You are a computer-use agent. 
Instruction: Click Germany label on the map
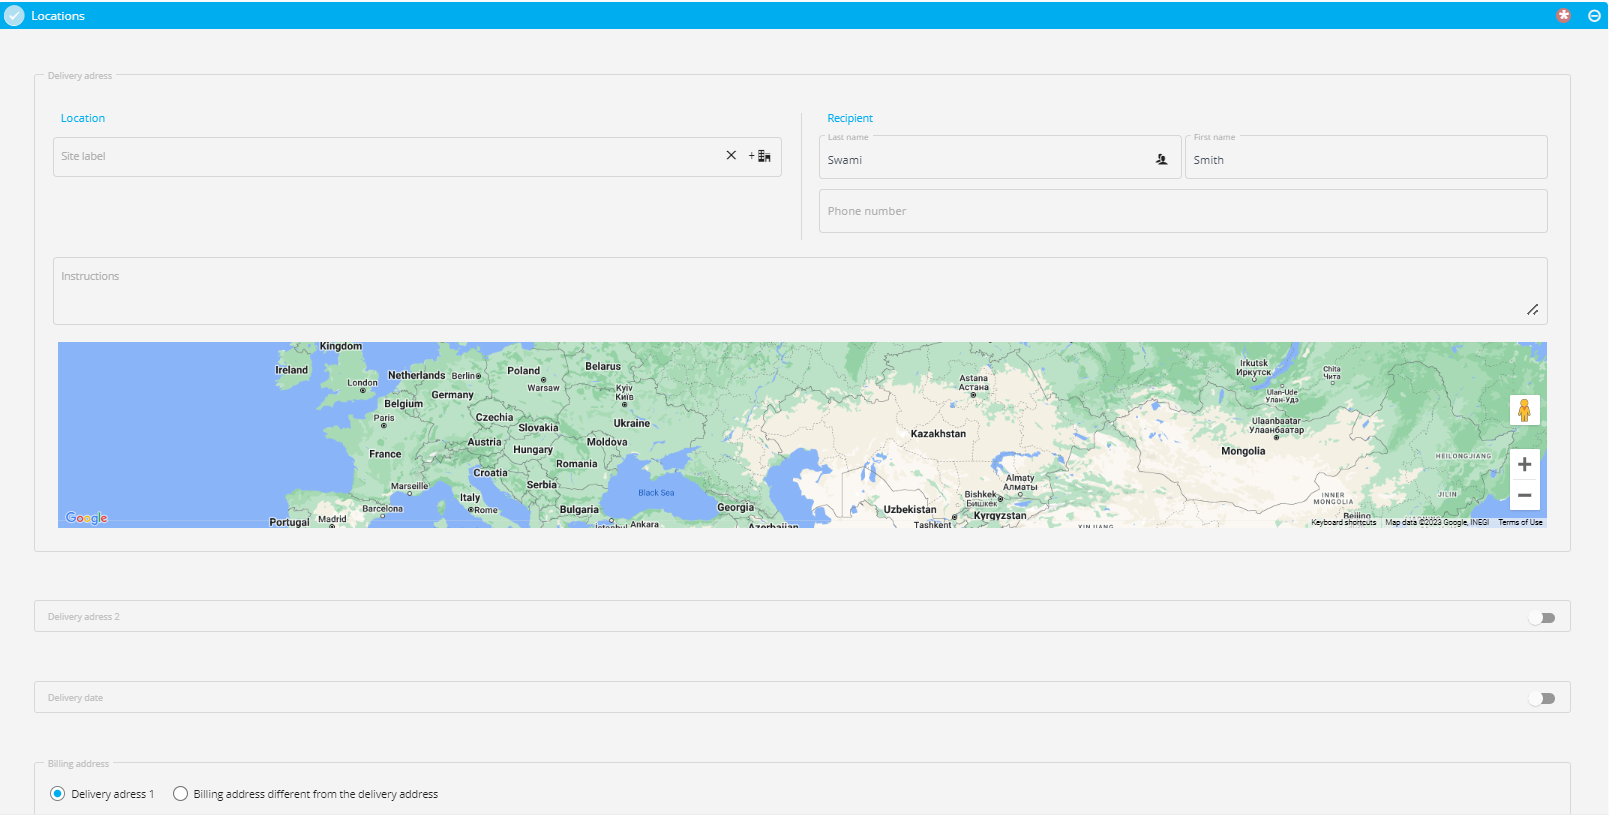452,395
